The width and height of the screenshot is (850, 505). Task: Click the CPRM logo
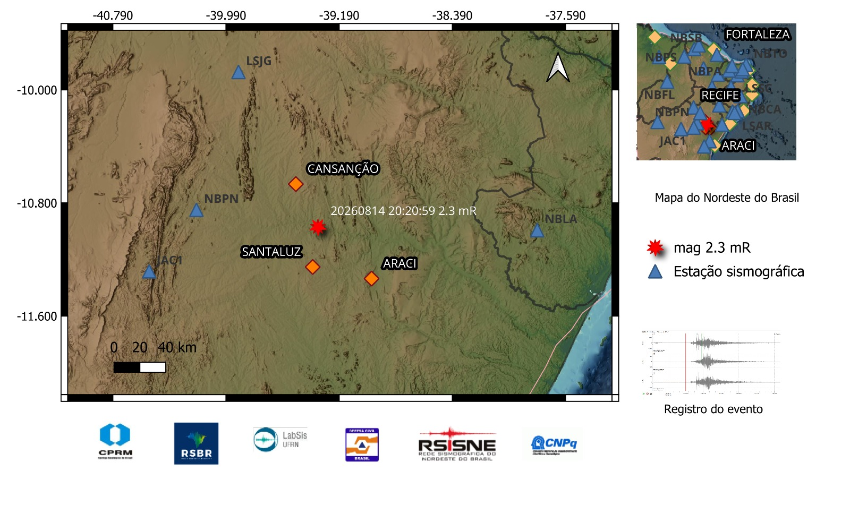(115, 442)
